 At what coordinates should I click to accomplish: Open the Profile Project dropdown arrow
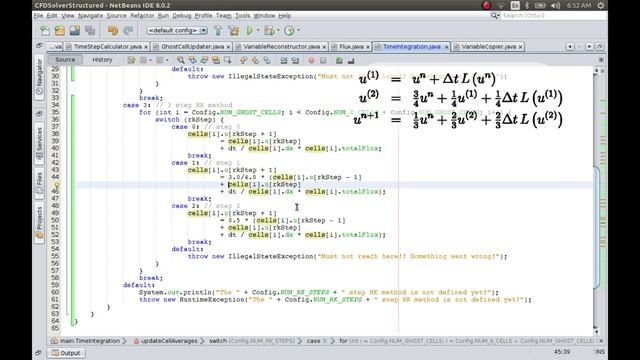[x=298, y=31]
